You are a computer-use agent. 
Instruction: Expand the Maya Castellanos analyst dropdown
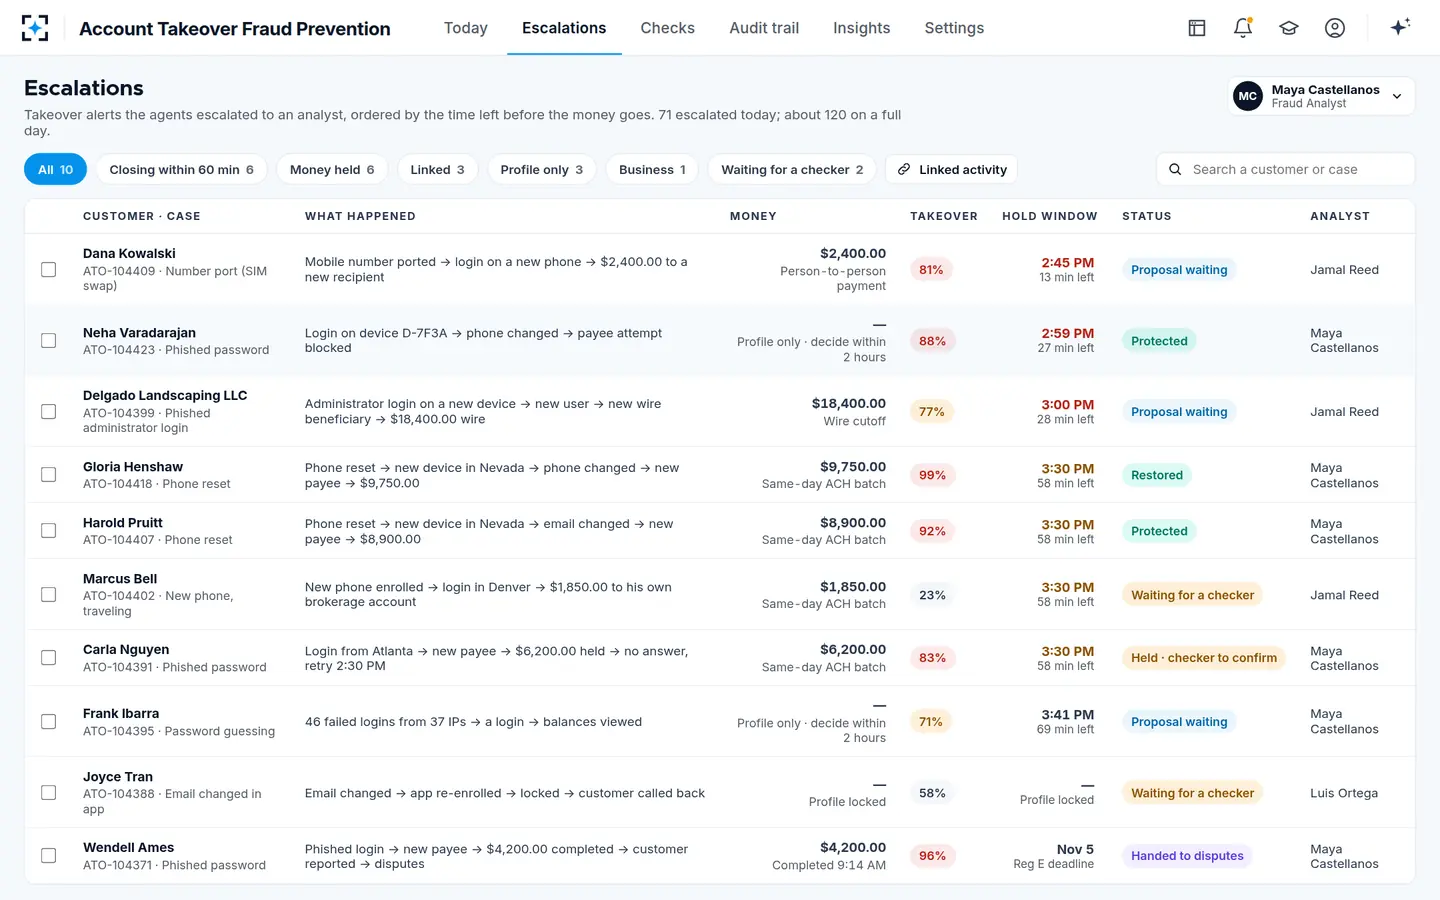click(x=1321, y=96)
